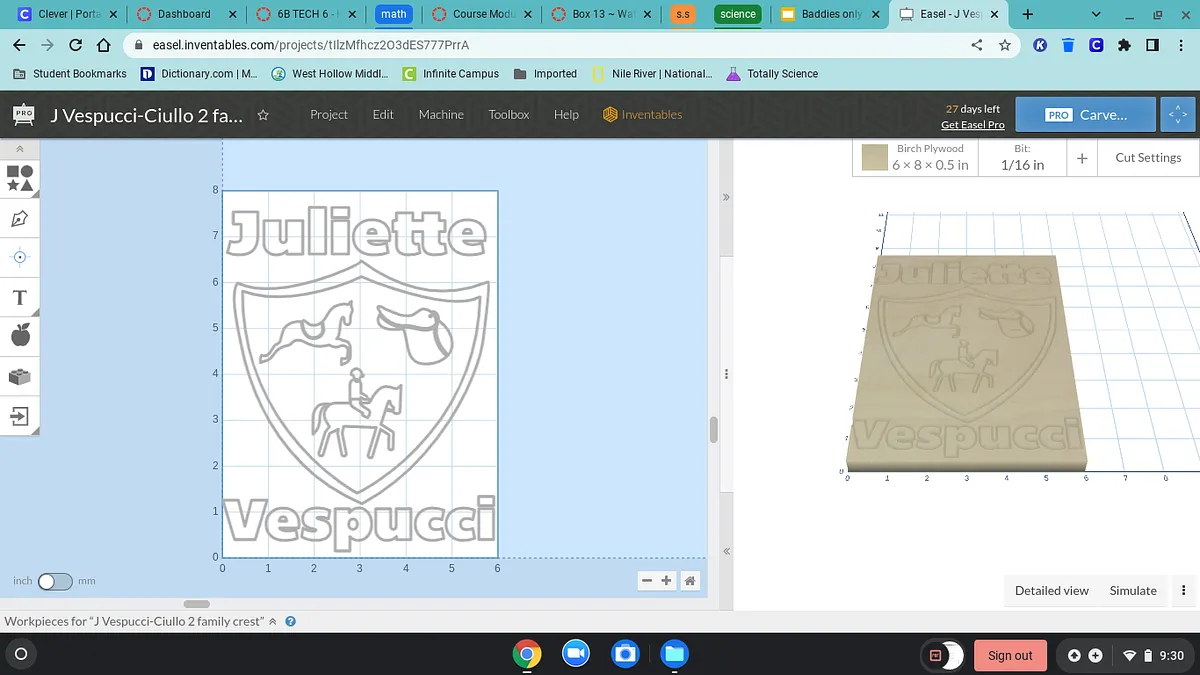
Task: Open the three-dot preview options menu
Action: tap(1183, 591)
